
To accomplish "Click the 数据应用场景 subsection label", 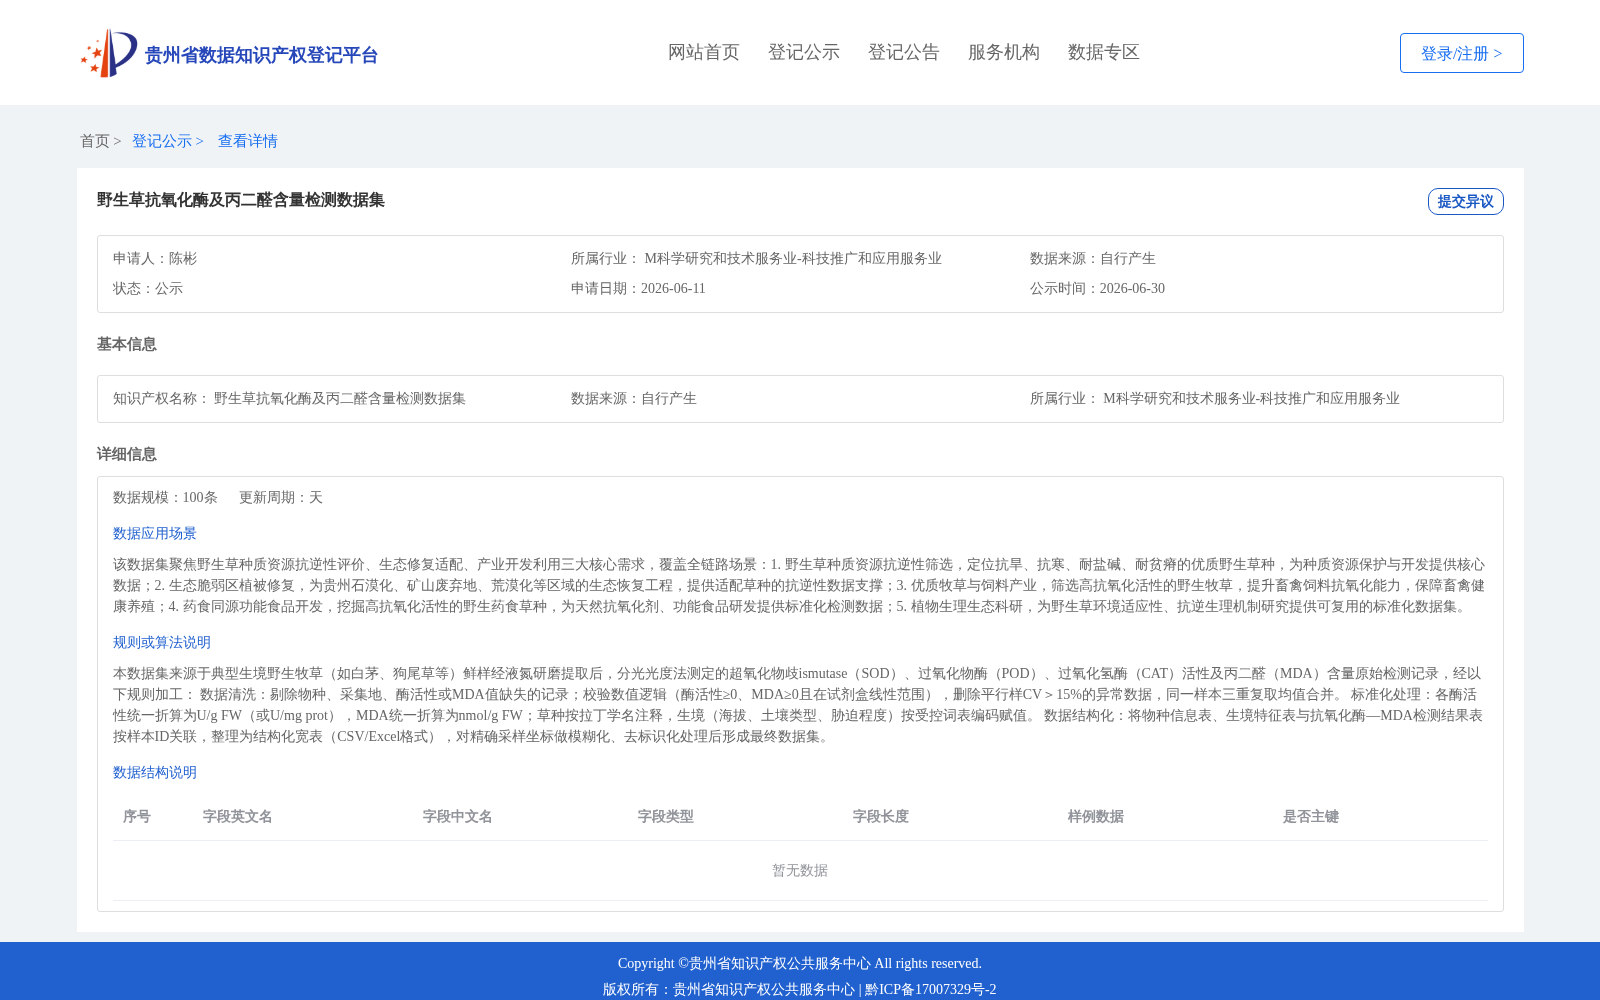I will 155,533.
